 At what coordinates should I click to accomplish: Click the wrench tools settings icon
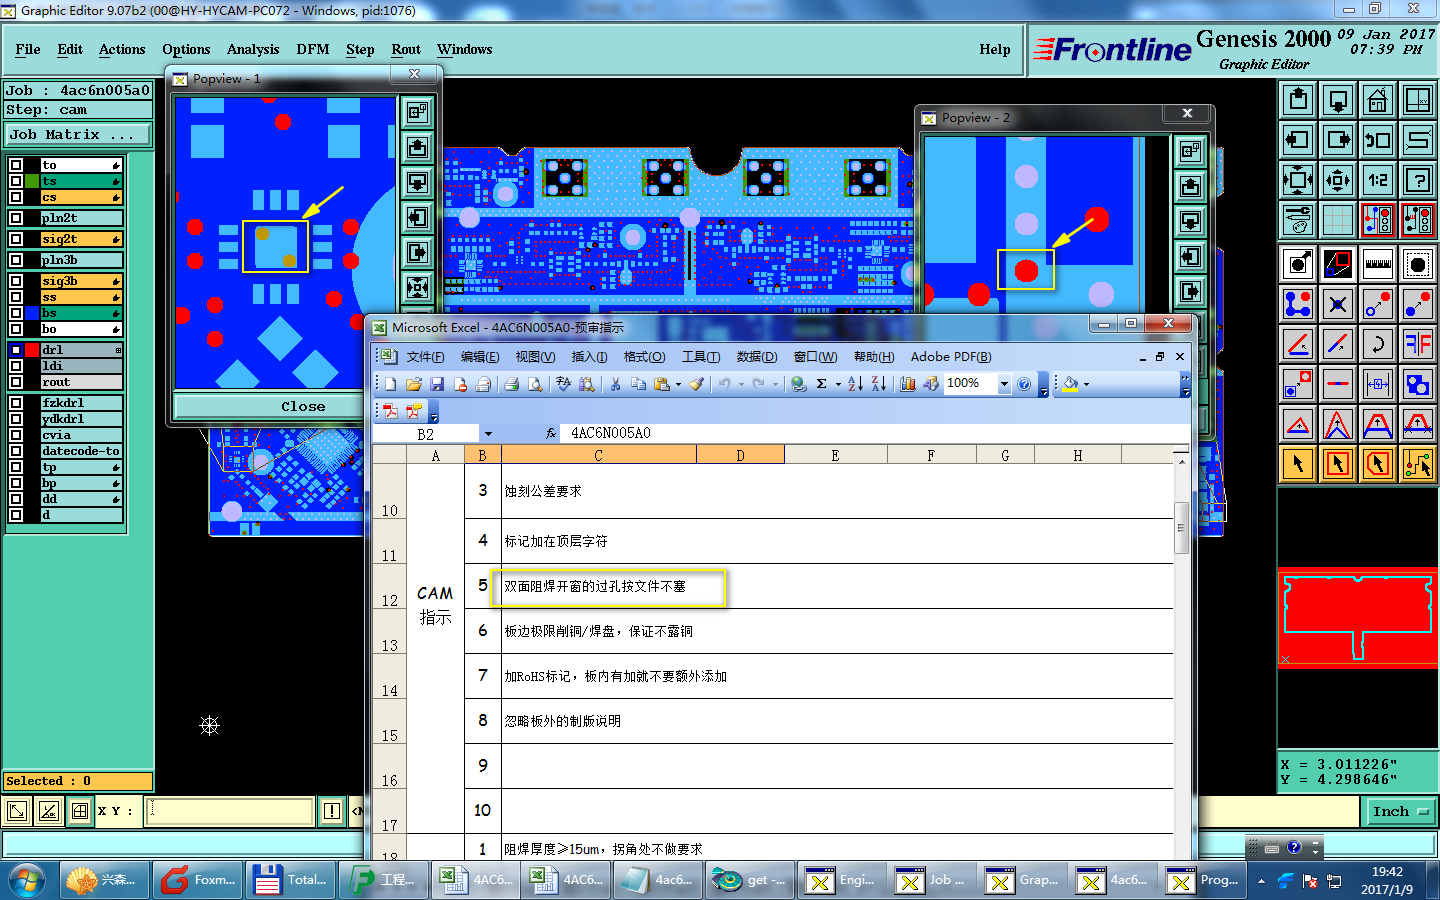click(x=1298, y=220)
